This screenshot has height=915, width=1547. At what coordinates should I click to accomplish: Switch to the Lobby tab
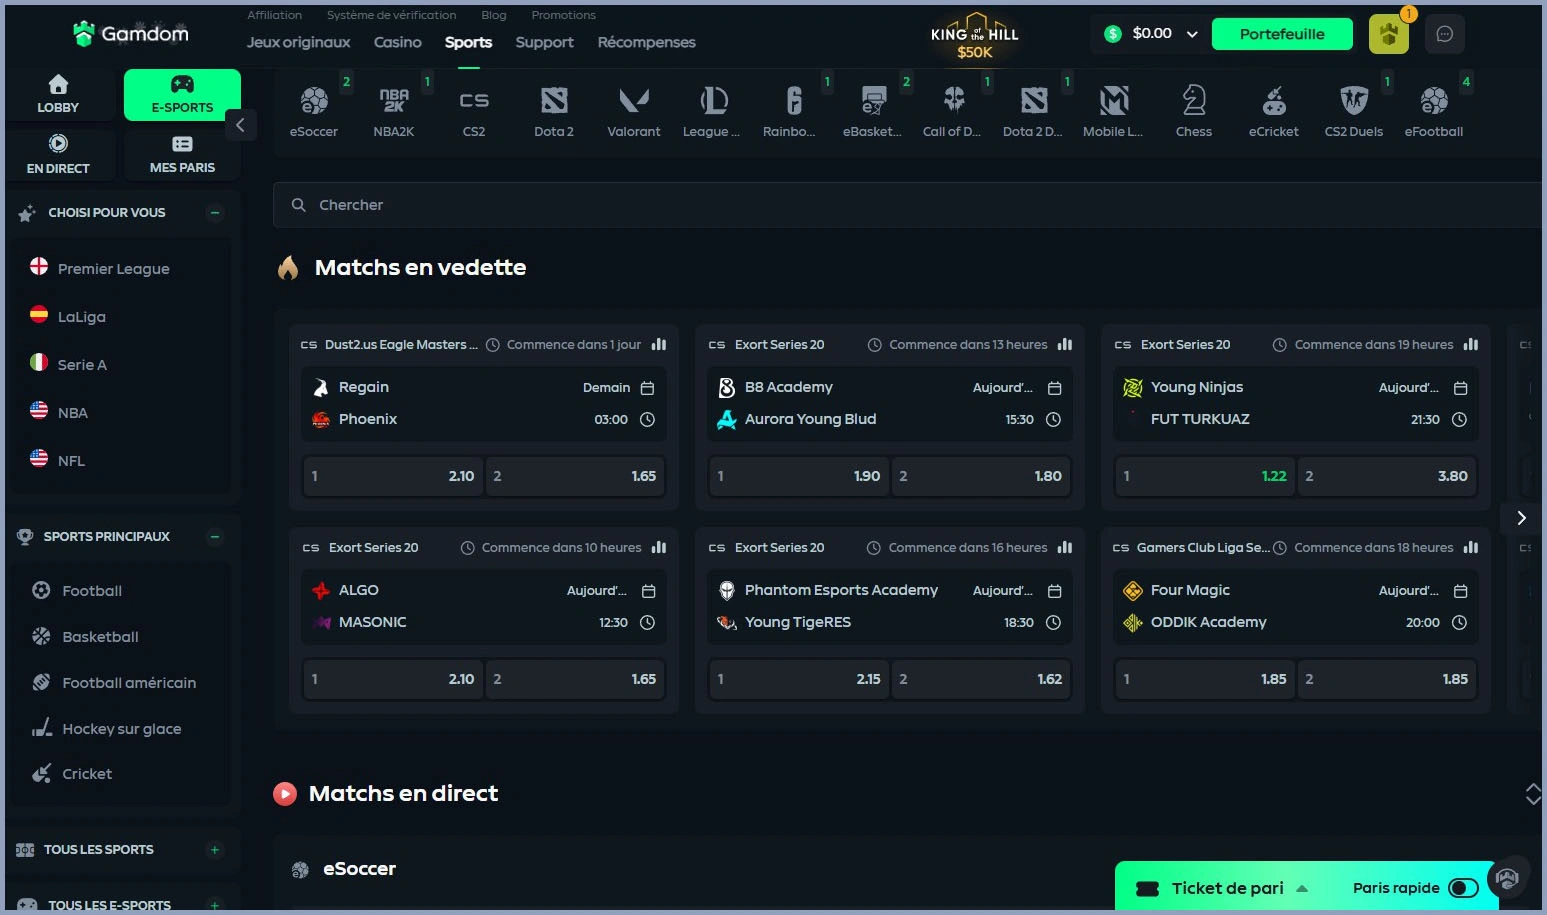[x=58, y=94]
